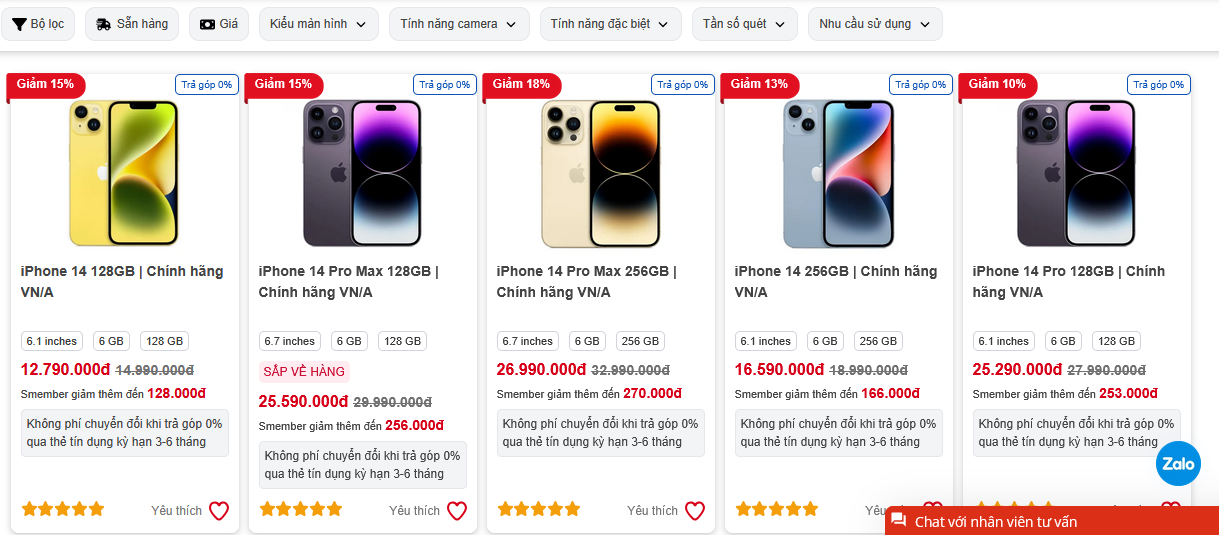Click the Zalo chat icon
1219x535 pixels.
click(1178, 464)
